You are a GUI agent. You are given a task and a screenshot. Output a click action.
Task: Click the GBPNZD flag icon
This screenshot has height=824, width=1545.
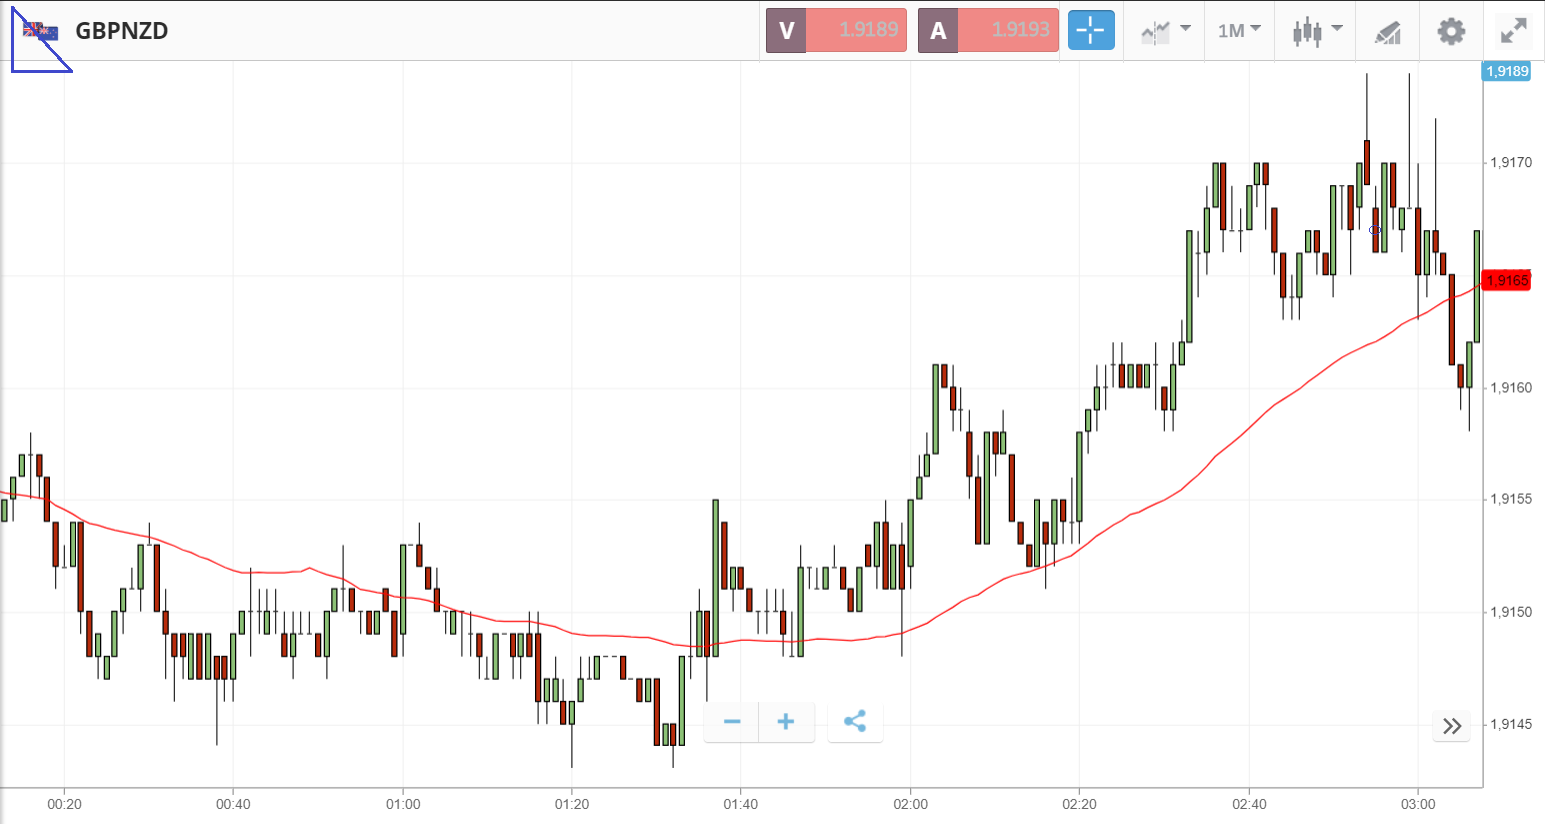(x=41, y=31)
